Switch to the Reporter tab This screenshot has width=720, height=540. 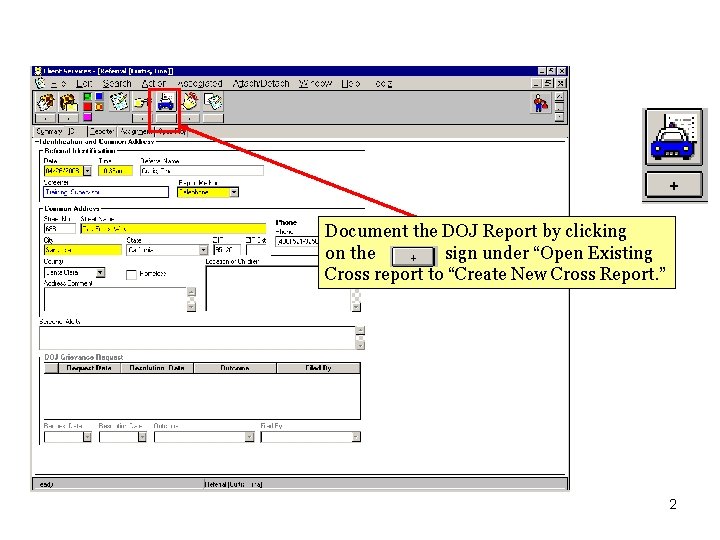coord(101,131)
